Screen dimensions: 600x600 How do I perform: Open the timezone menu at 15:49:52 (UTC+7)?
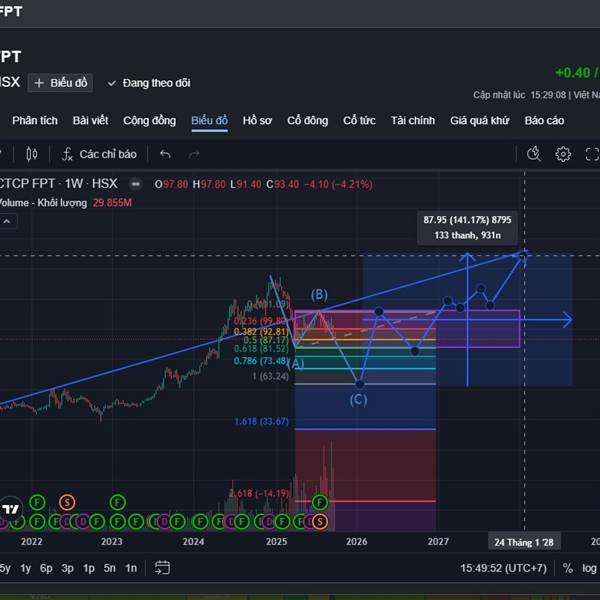point(504,568)
